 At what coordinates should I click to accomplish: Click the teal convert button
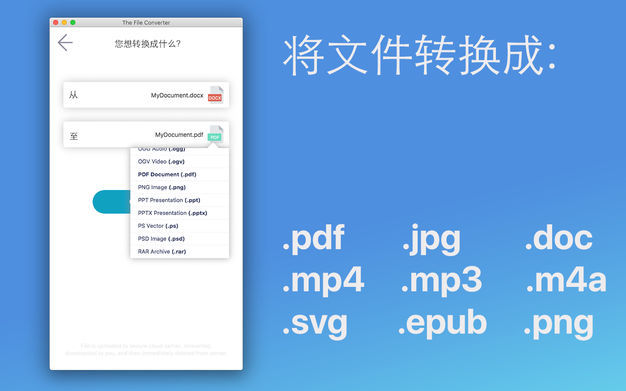111,202
